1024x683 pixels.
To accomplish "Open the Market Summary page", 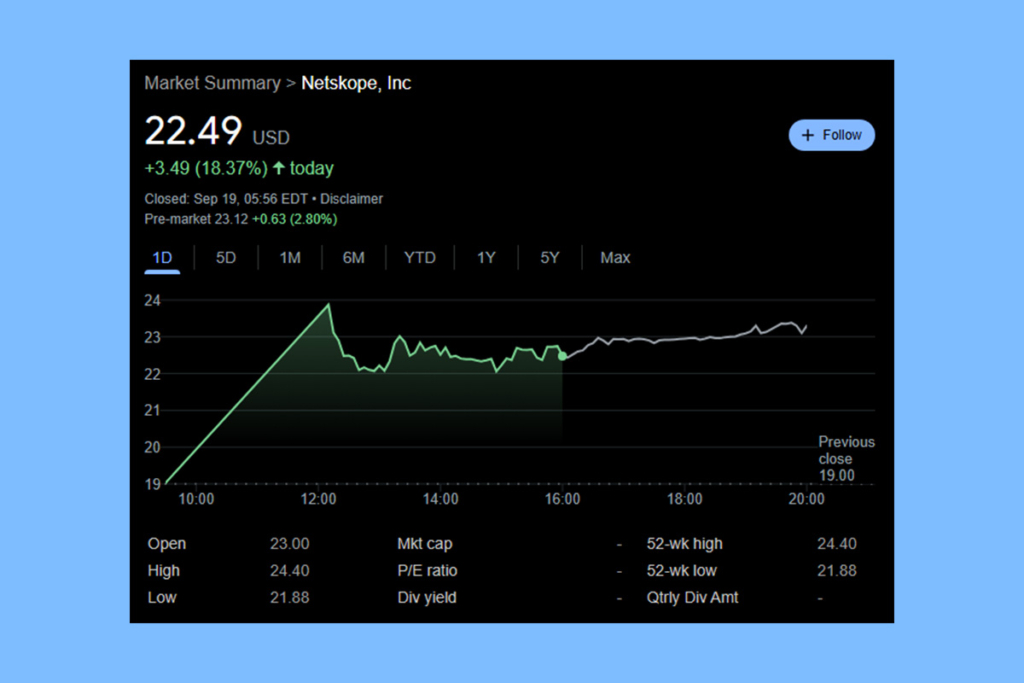I will tap(212, 83).
